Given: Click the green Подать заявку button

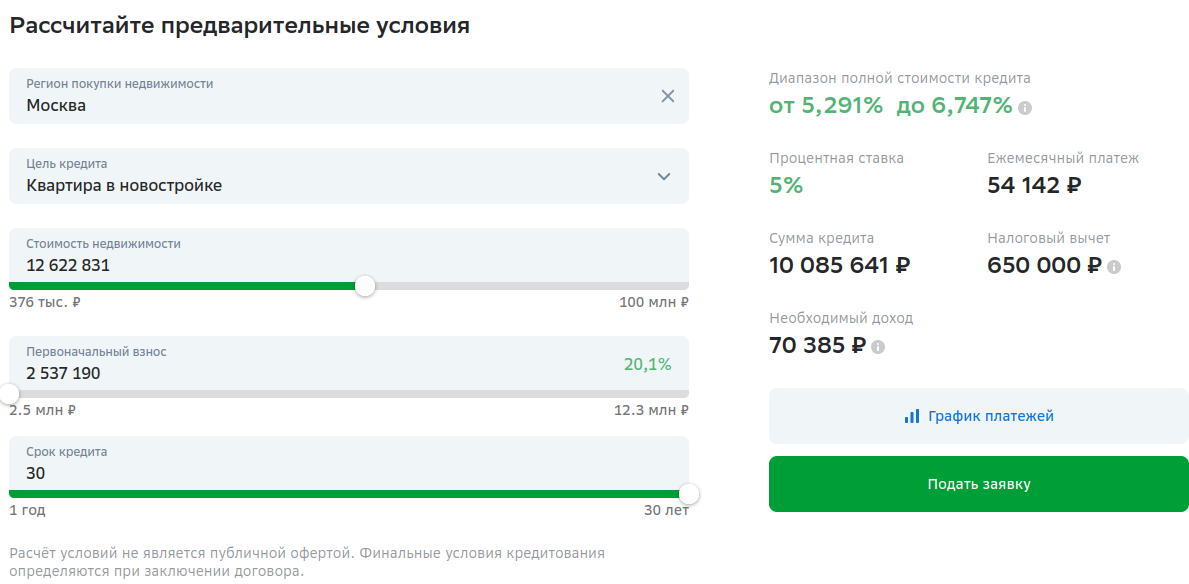Looking at the screenshot, I should tap(979, 484).
